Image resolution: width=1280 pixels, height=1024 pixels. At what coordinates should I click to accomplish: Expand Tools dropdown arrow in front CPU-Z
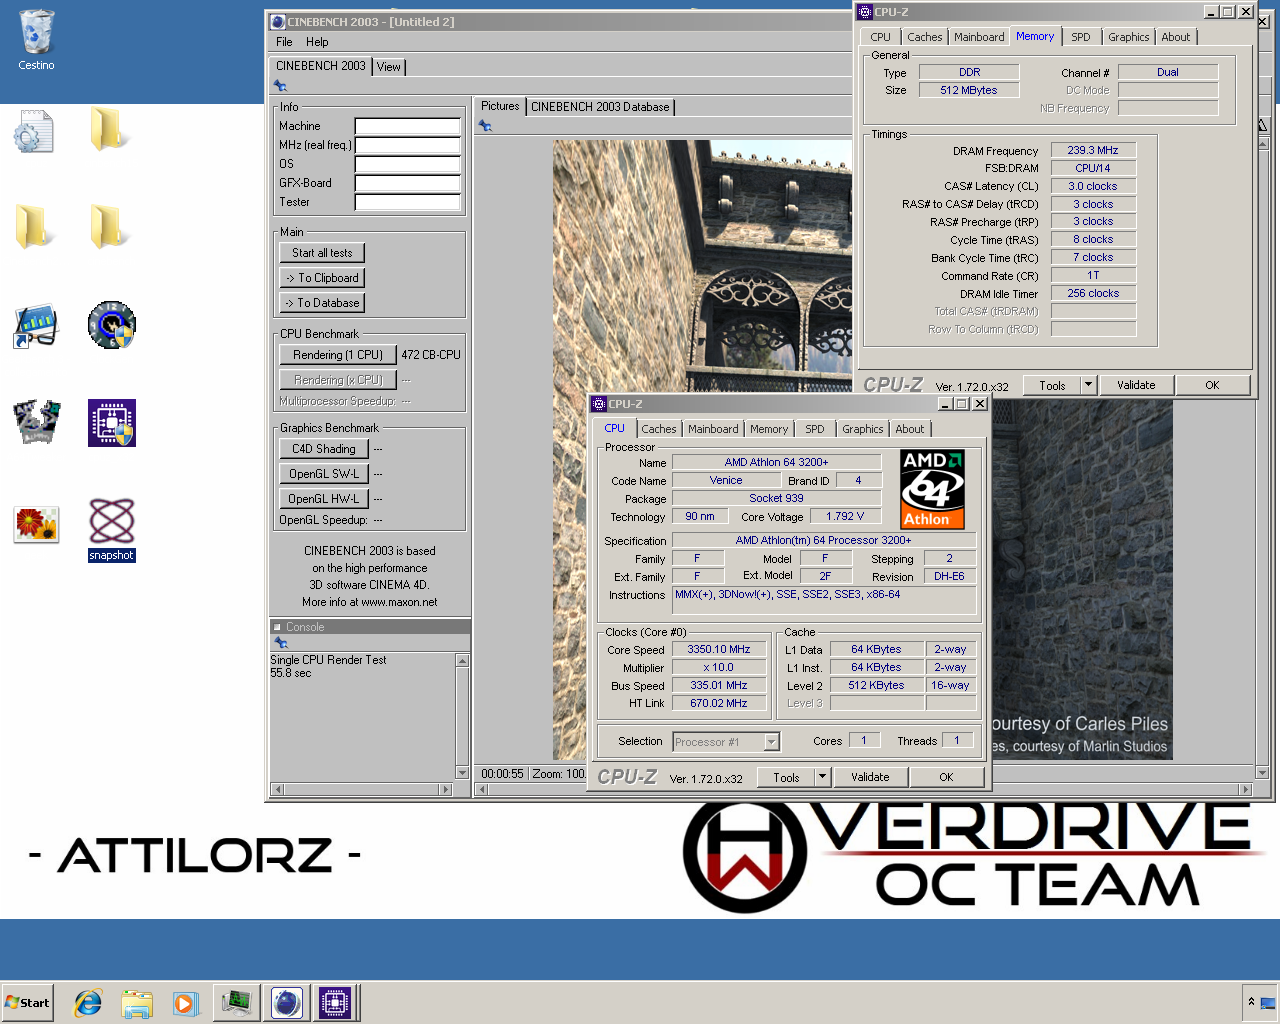823,777
